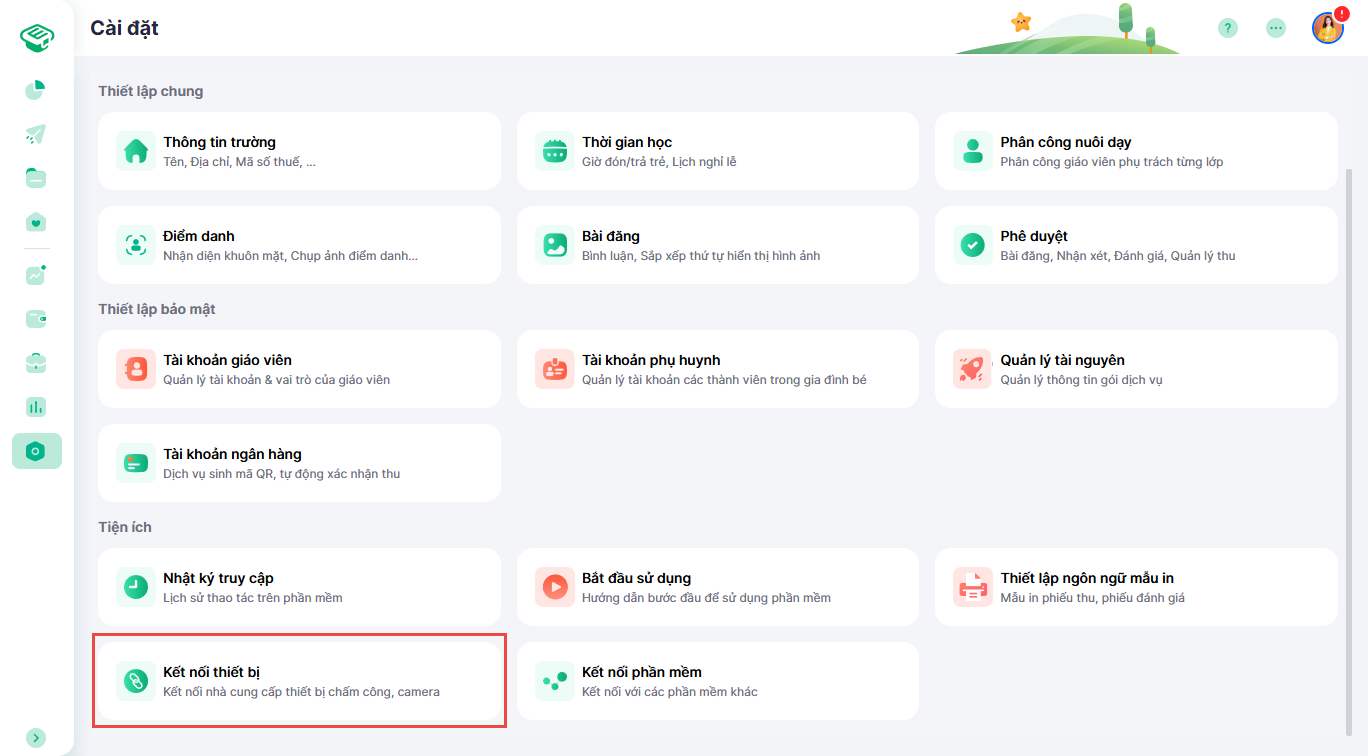Select the bar chart reports sidebar icon
This screenshot has width=1368, height=756.
point(36,407)
